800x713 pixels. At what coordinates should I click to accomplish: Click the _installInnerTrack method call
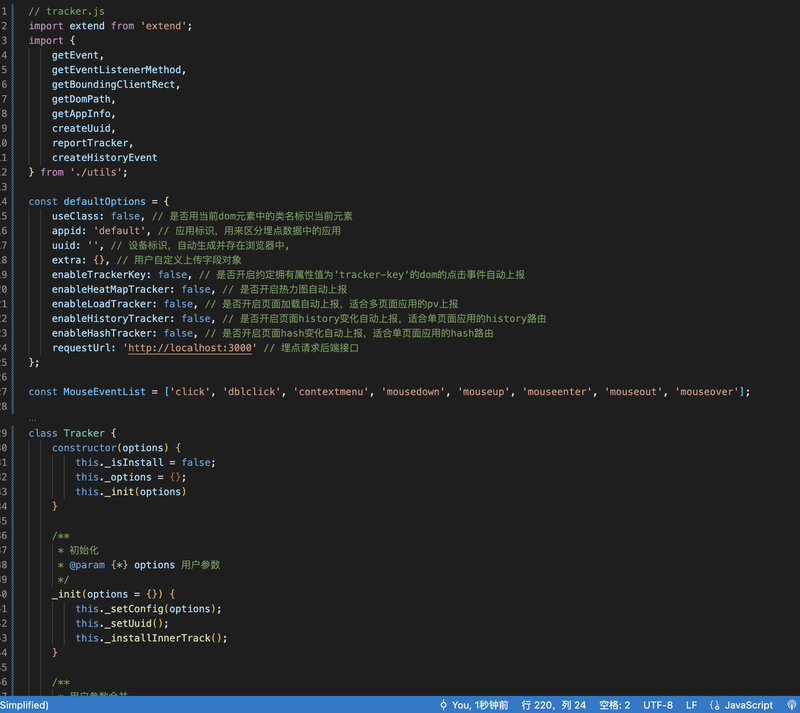tap(158, 638)
